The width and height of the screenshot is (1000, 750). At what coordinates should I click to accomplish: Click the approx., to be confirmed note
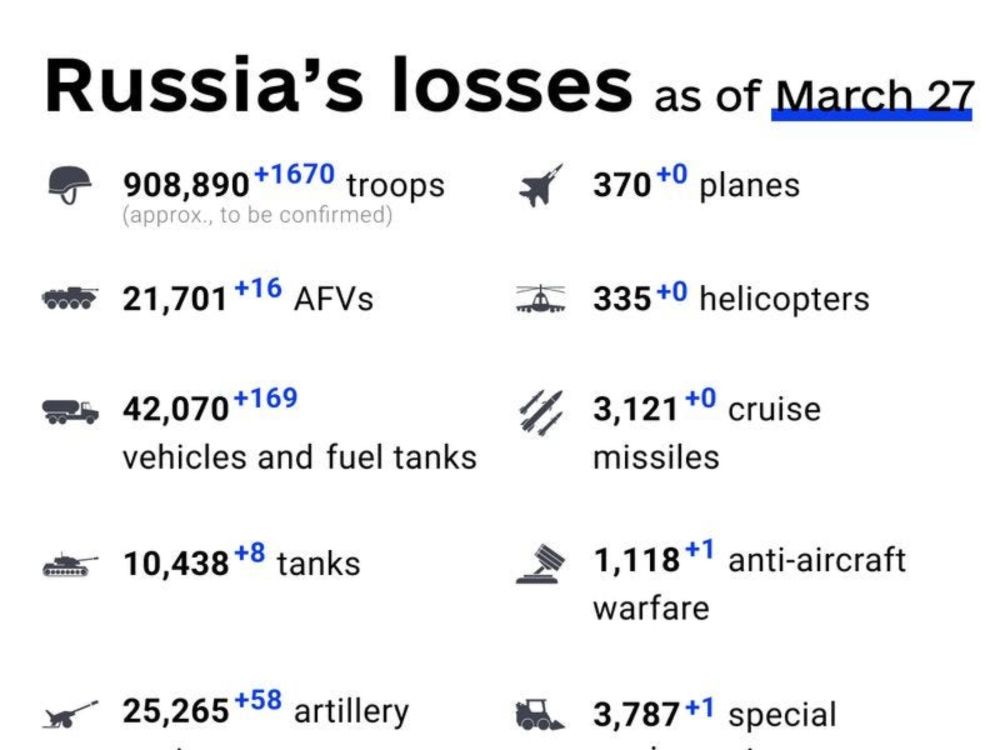point(258,215)
